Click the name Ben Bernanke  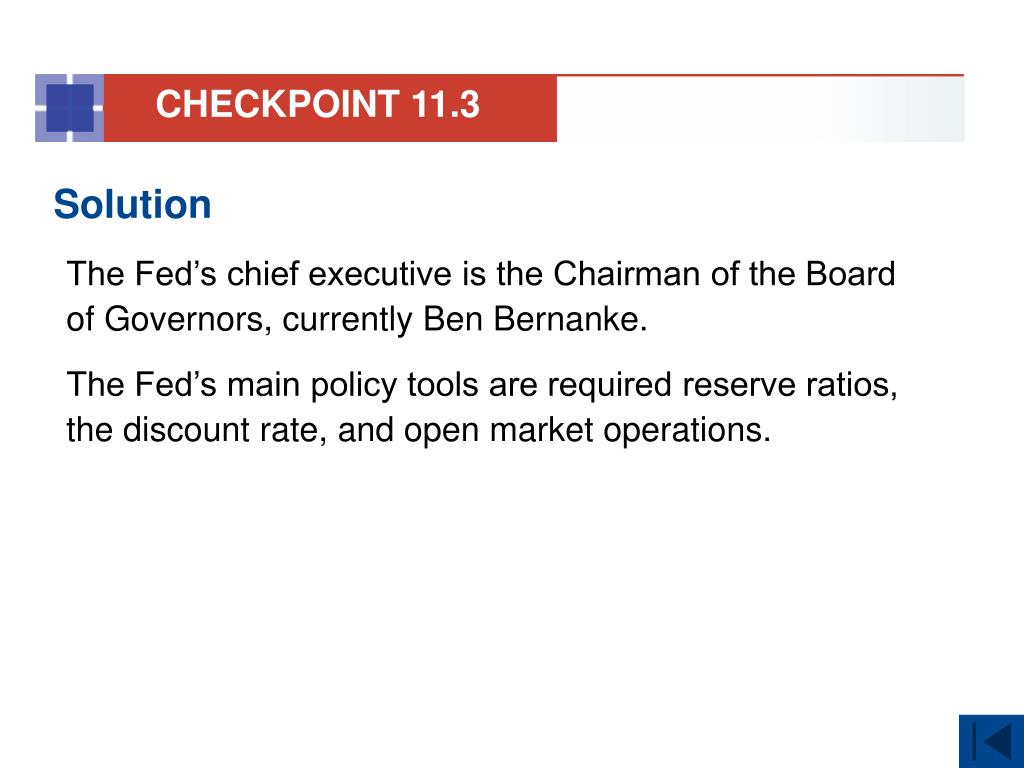pyautogui.click(x=532, y=319)
